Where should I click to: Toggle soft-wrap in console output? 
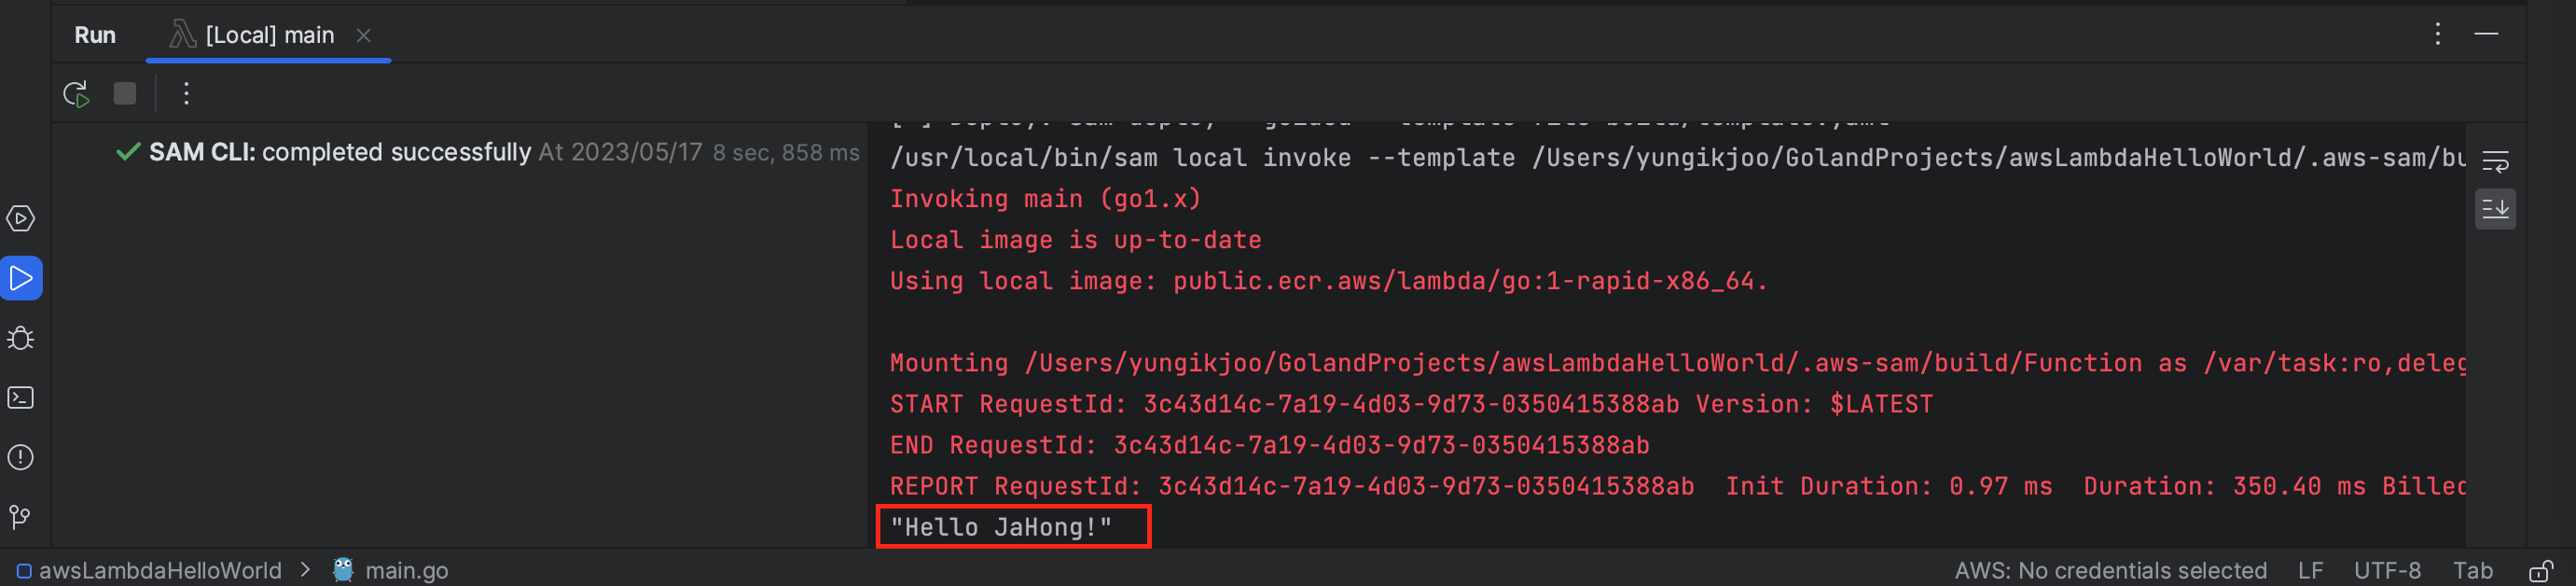click(2495, 161)
